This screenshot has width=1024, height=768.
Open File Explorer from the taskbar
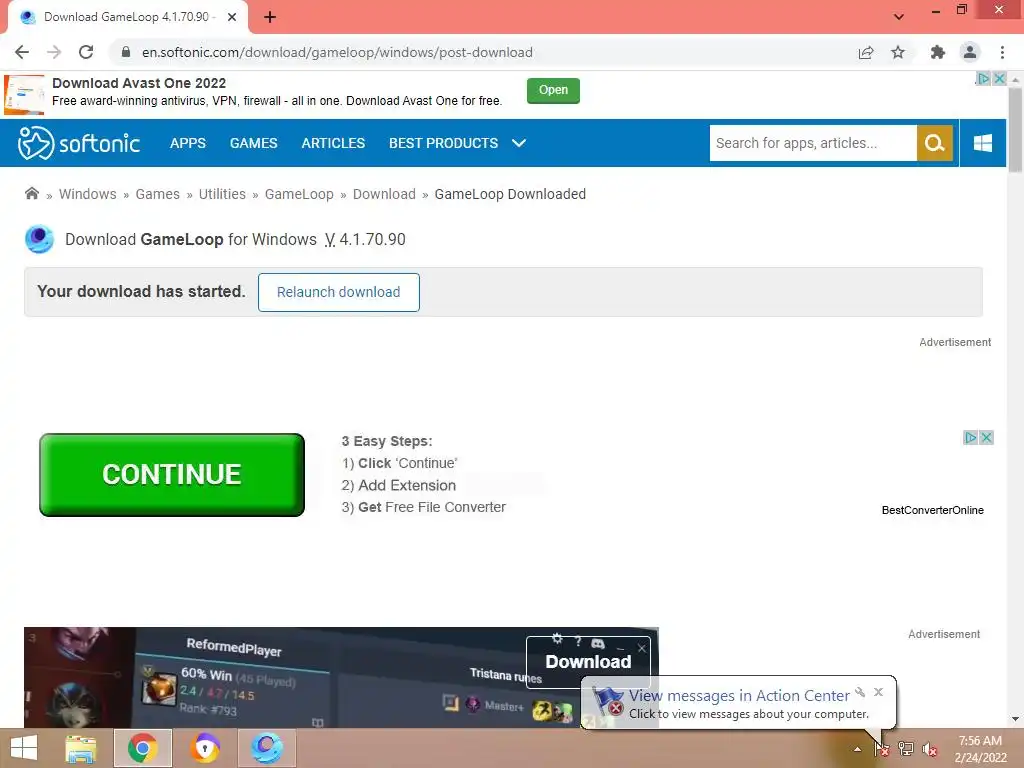click(80, 748)
